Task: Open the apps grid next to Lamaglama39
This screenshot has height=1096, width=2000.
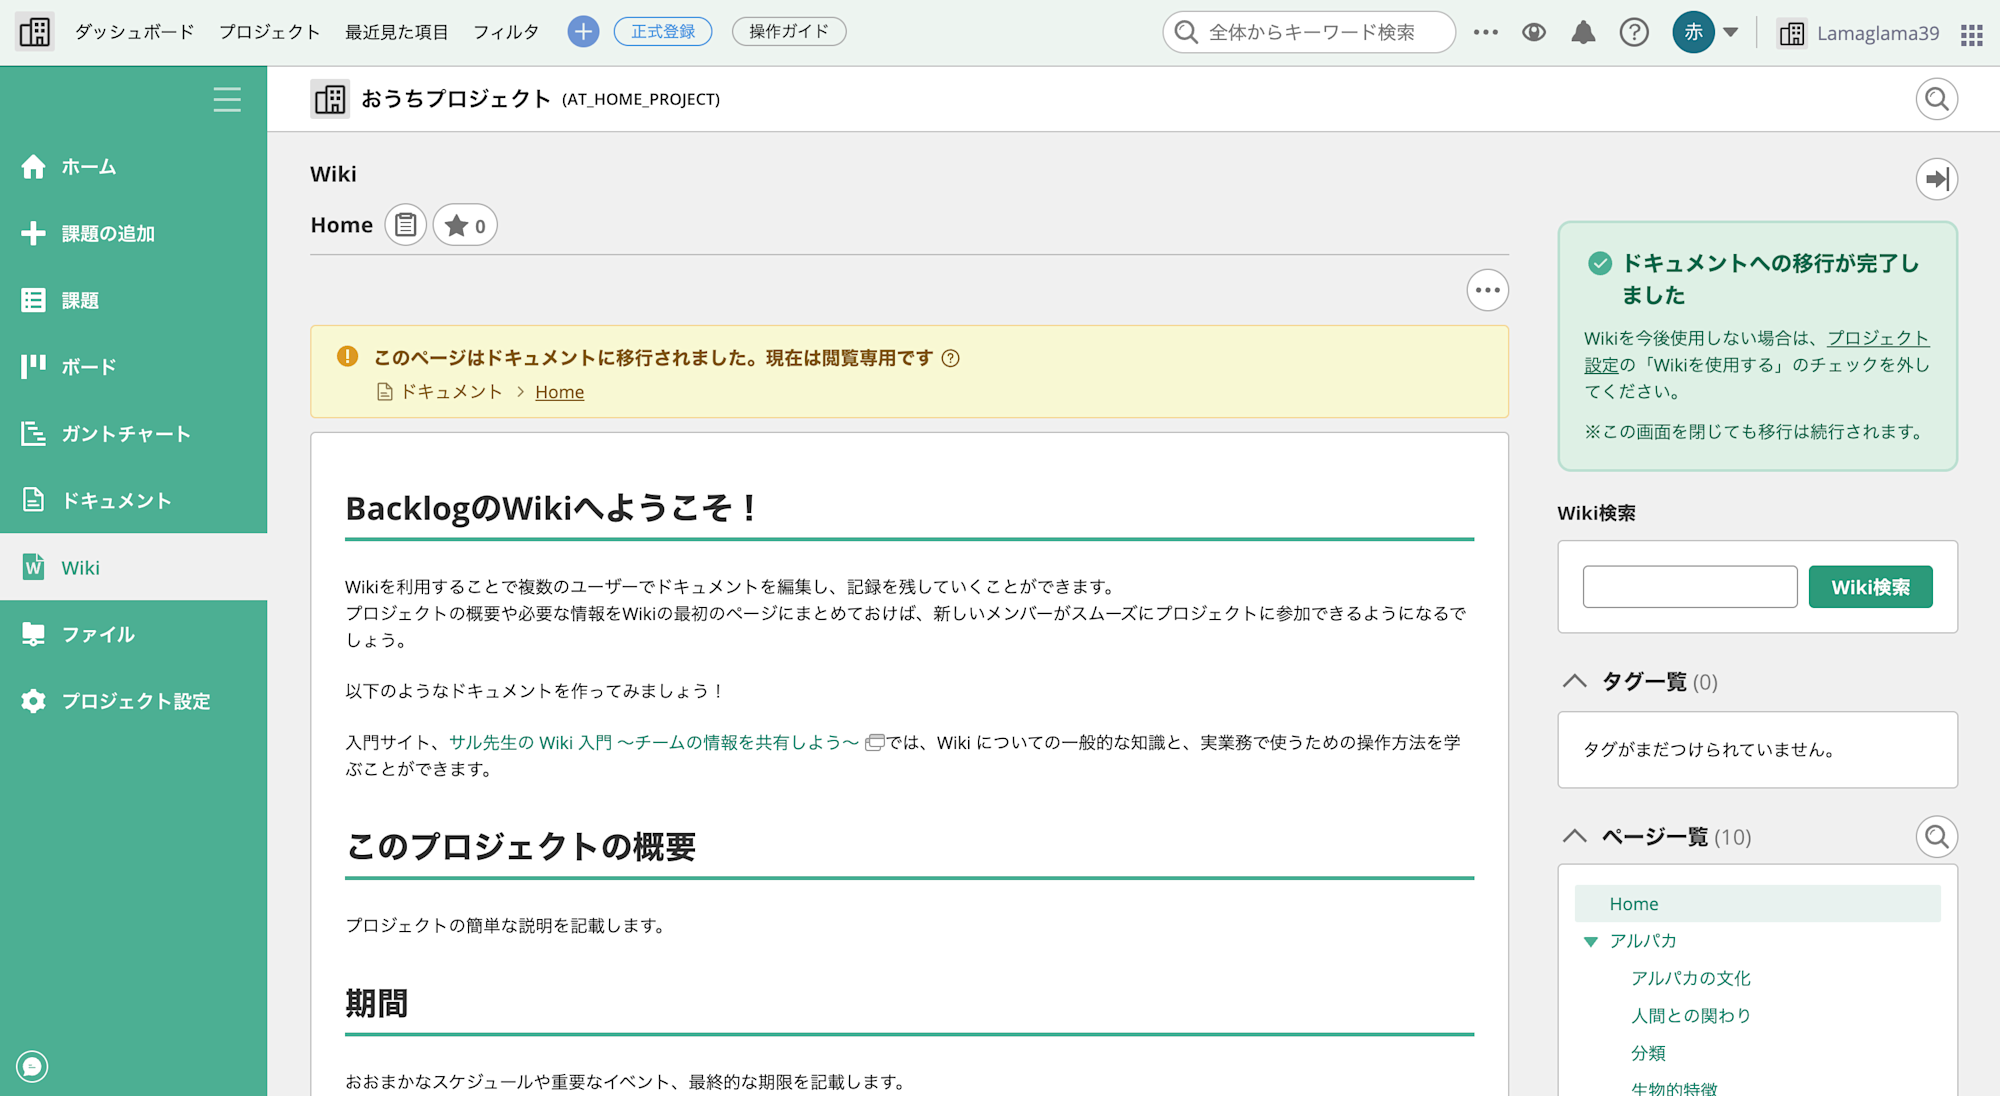Action: click(x=1971, y=33)
